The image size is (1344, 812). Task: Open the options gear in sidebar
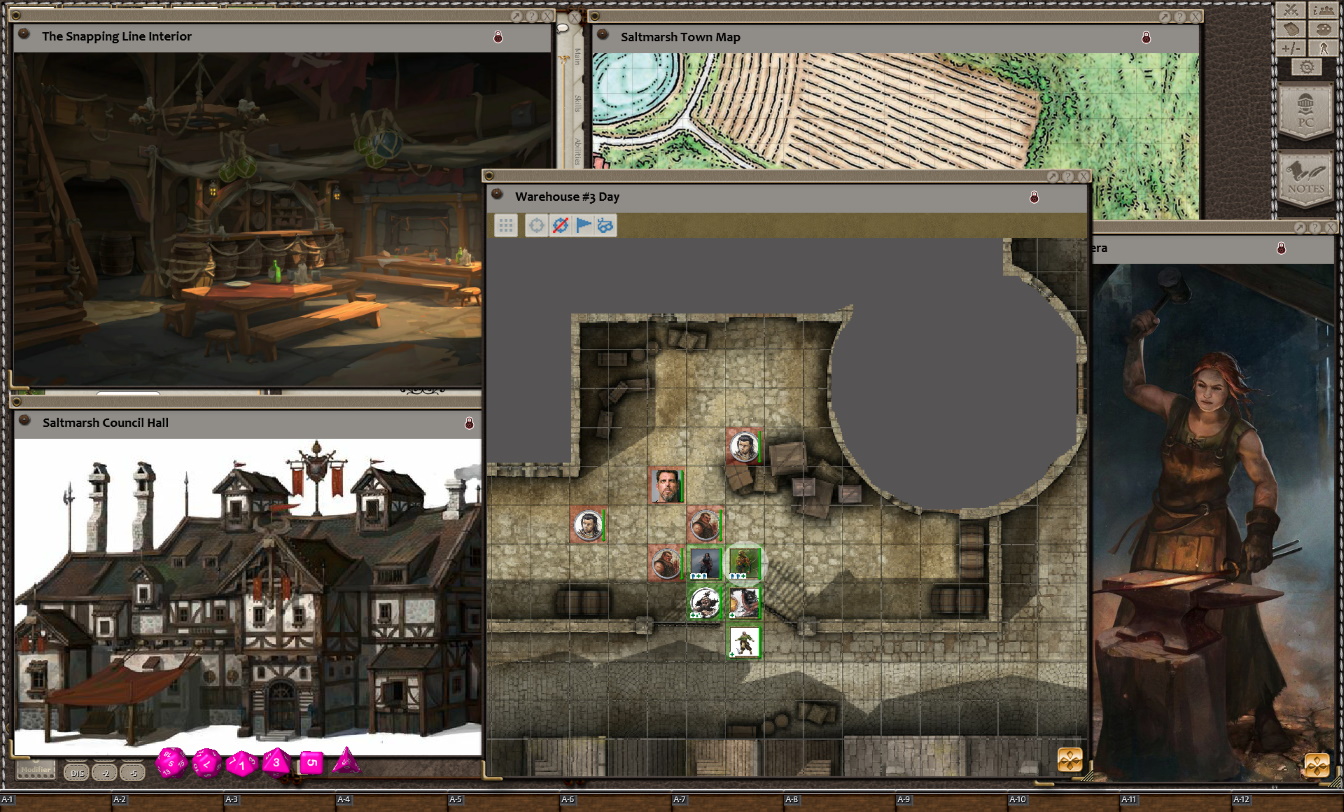[1306, 67]
